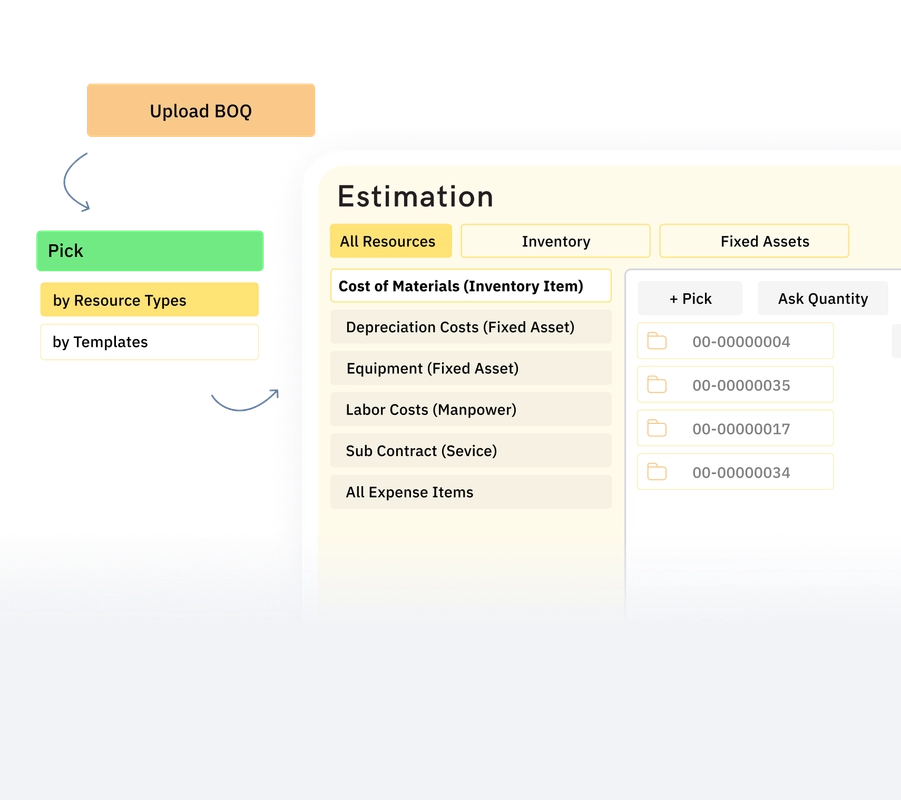Choose the 'by Resource Types' option
Viewport: 901px width, 800px height.
tap(148, 300)
